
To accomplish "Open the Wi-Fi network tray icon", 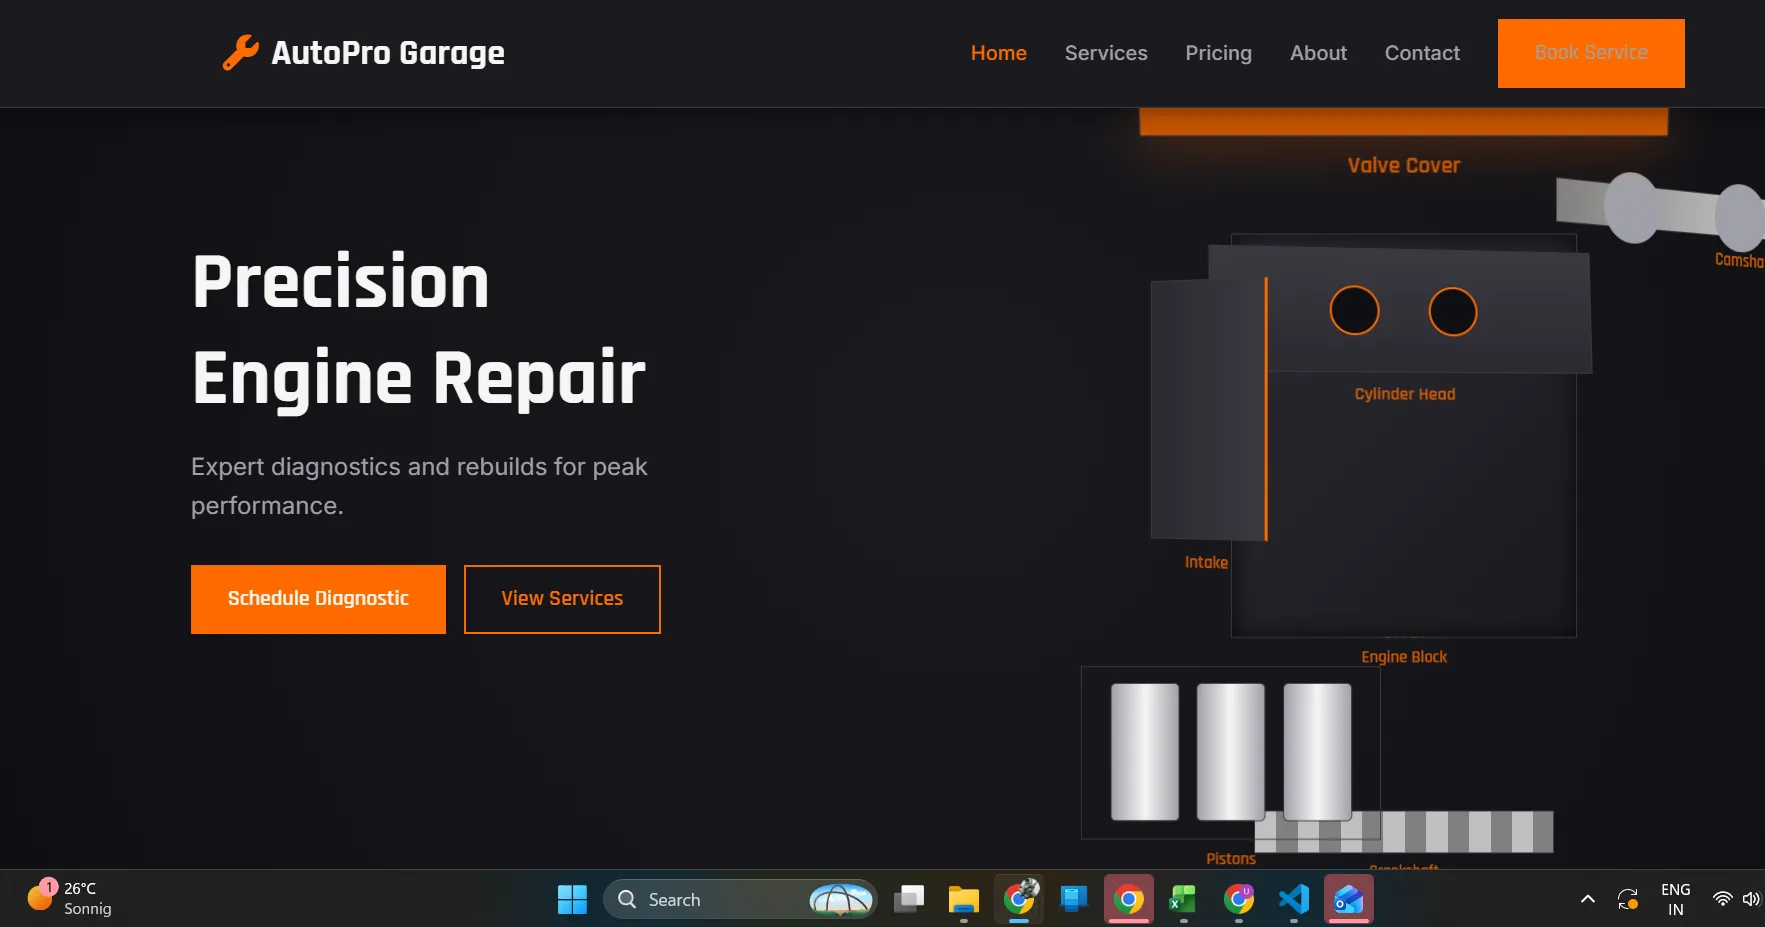I will tap(1722, 899).
